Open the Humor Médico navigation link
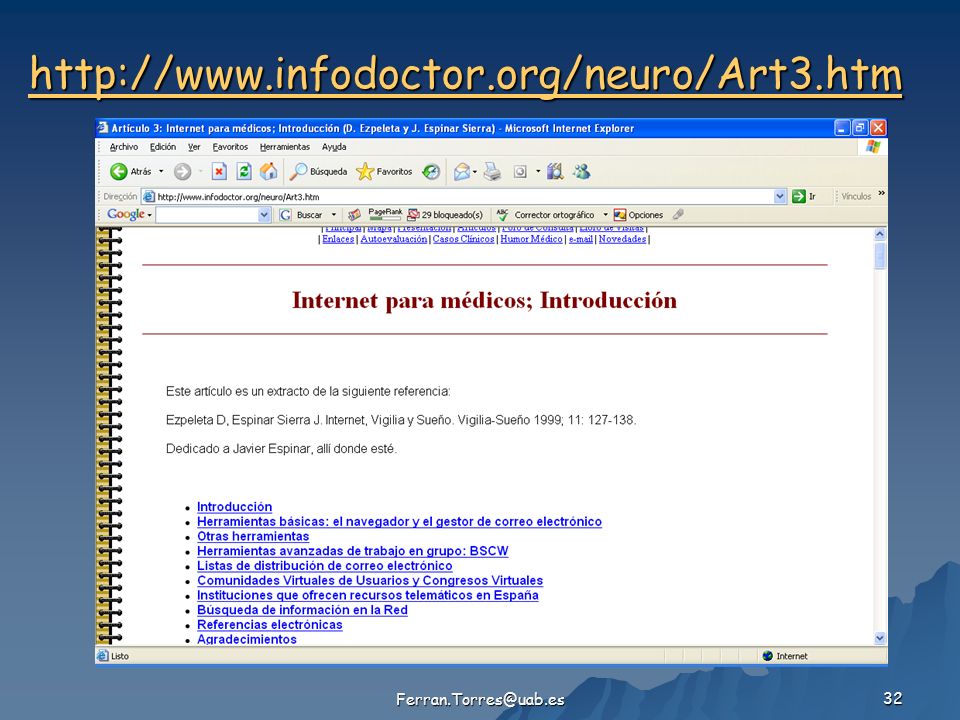This screenshot has height=720, width=960. point(531,239)
